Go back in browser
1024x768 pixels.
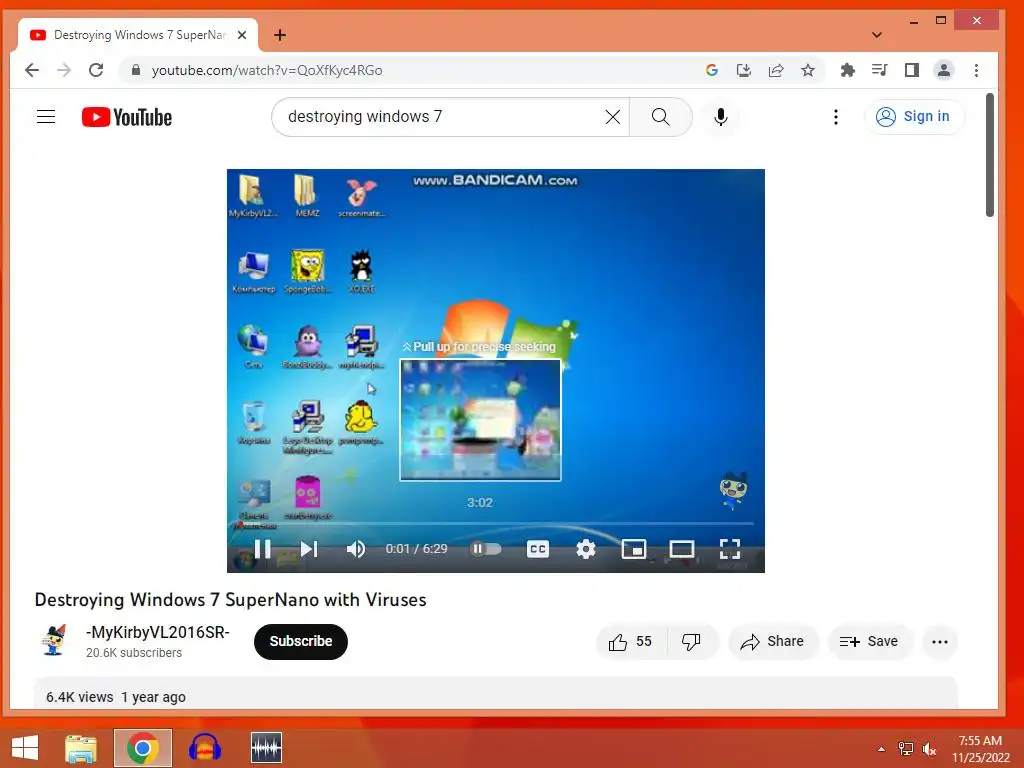click(x=31, y=70)
